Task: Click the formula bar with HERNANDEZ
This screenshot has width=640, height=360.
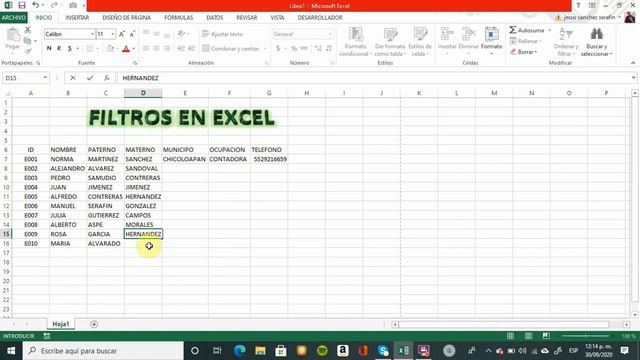Action: click(373, 78)
